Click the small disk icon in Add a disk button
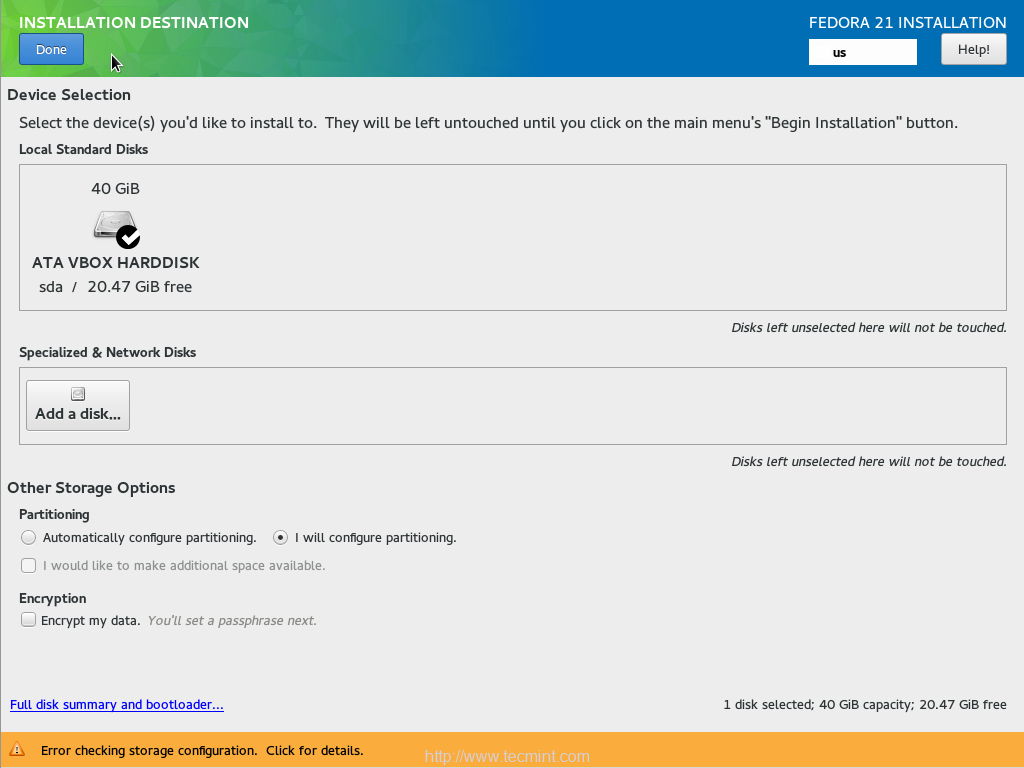This screenshot has height=768, width=1024. 78,394
